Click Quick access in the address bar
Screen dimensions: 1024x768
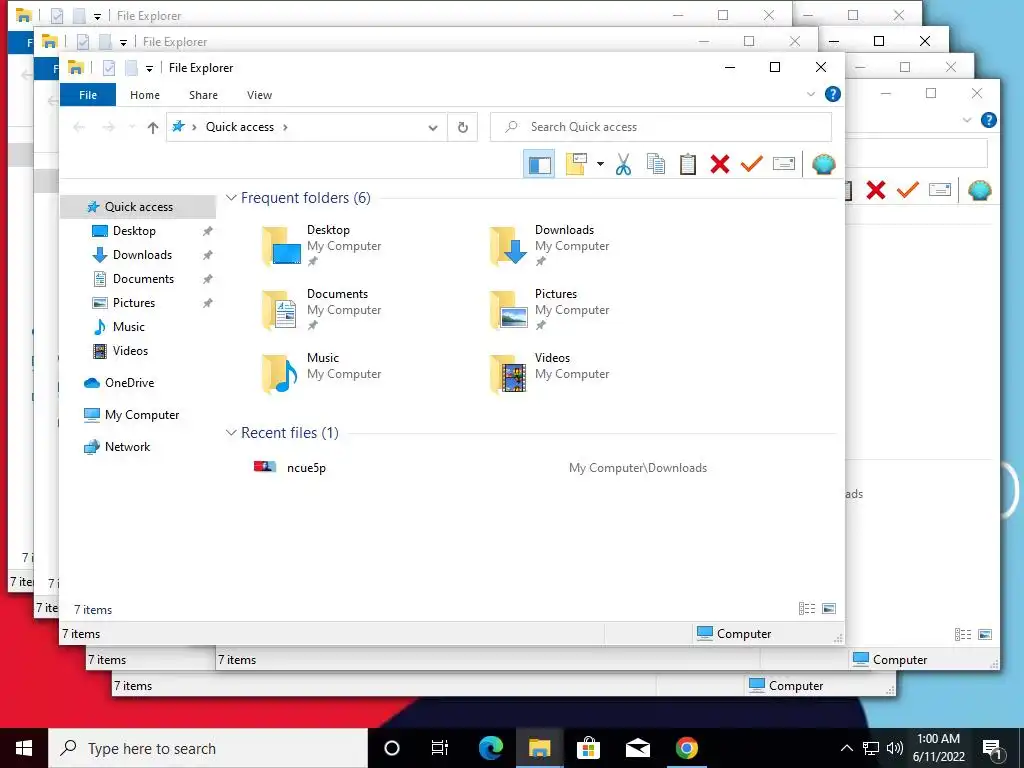(240, 127)
